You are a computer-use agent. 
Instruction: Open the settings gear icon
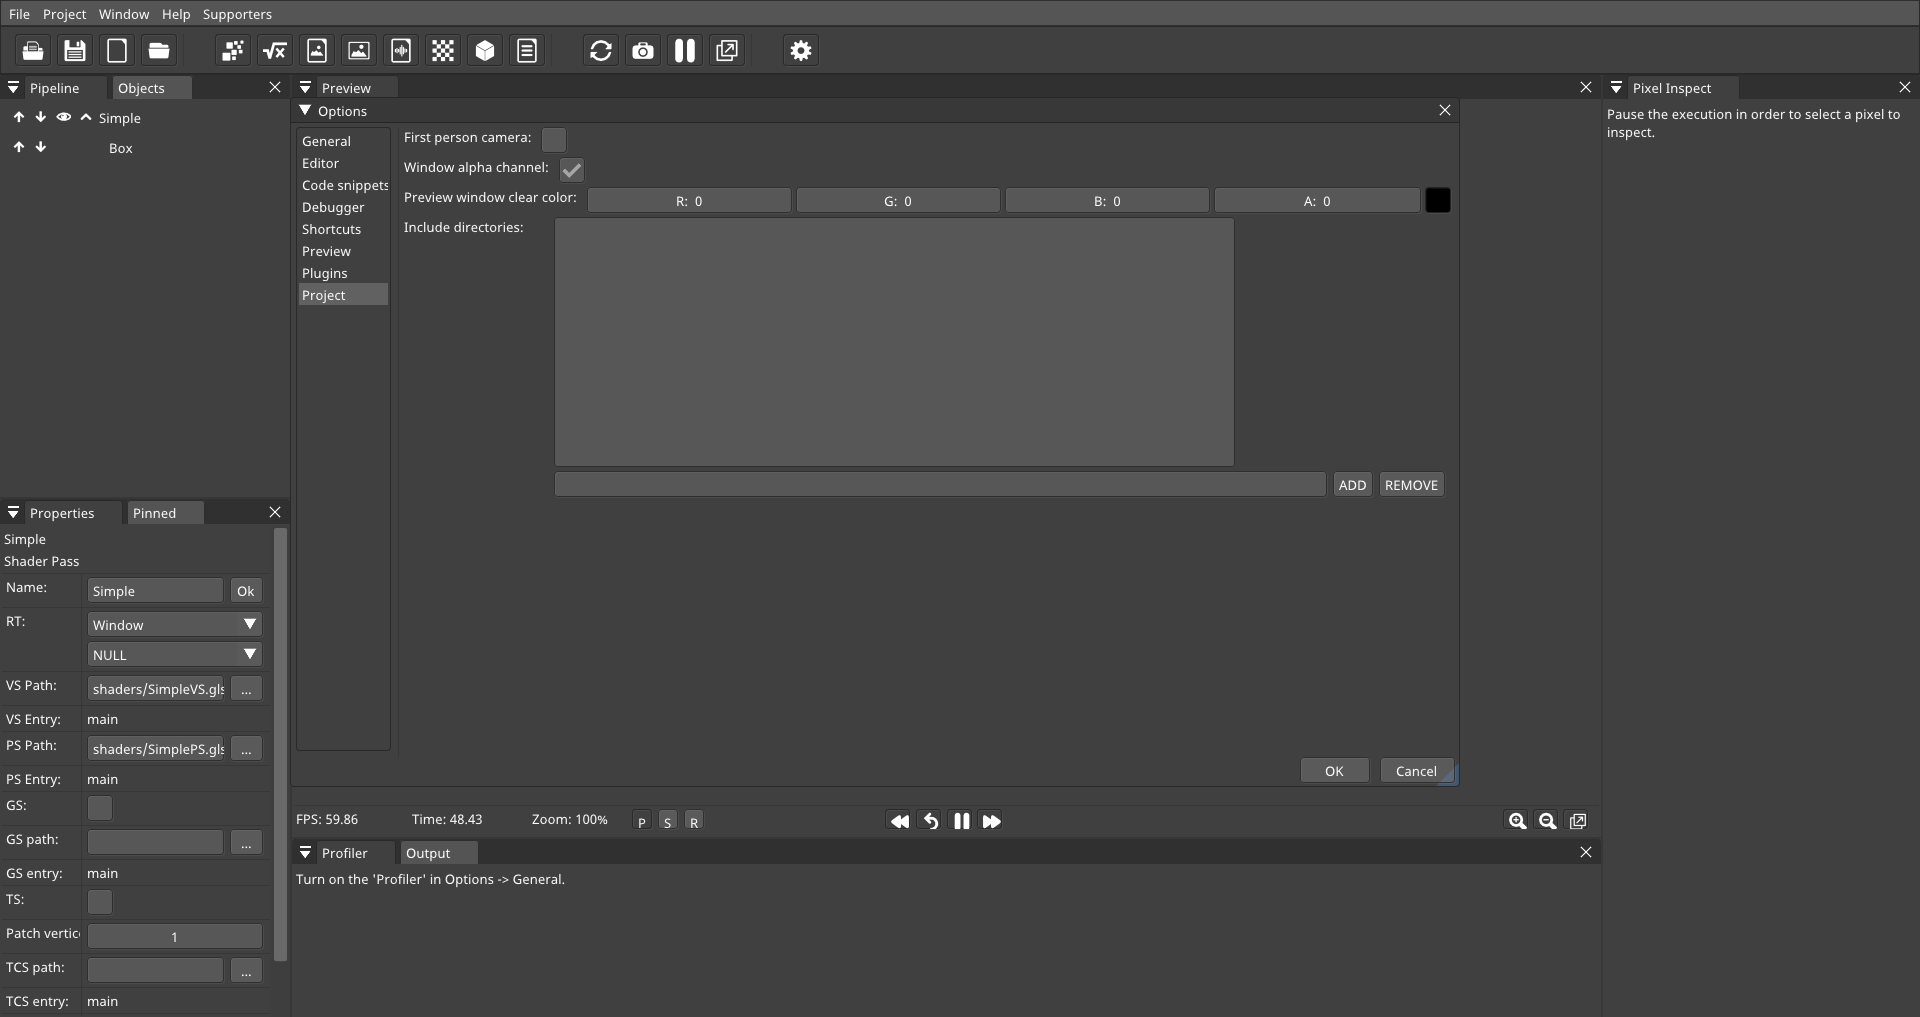[800, 50]
